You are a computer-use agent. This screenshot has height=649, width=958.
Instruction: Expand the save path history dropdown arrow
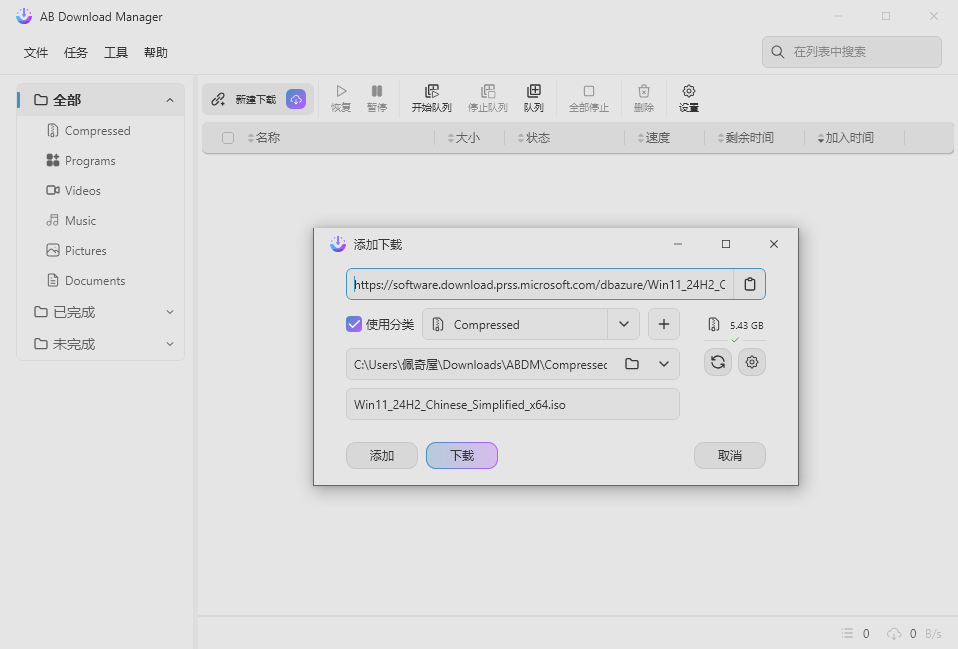coord(664,364)
